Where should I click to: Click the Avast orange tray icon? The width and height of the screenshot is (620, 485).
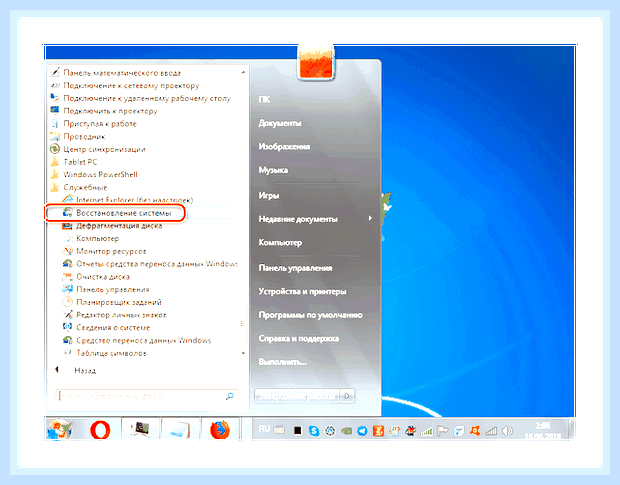pyautogui.click(x=475, y=431)
